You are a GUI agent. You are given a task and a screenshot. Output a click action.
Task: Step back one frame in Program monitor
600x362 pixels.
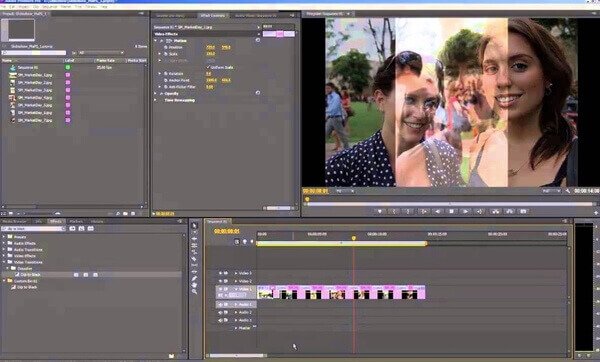coord(437,211)
